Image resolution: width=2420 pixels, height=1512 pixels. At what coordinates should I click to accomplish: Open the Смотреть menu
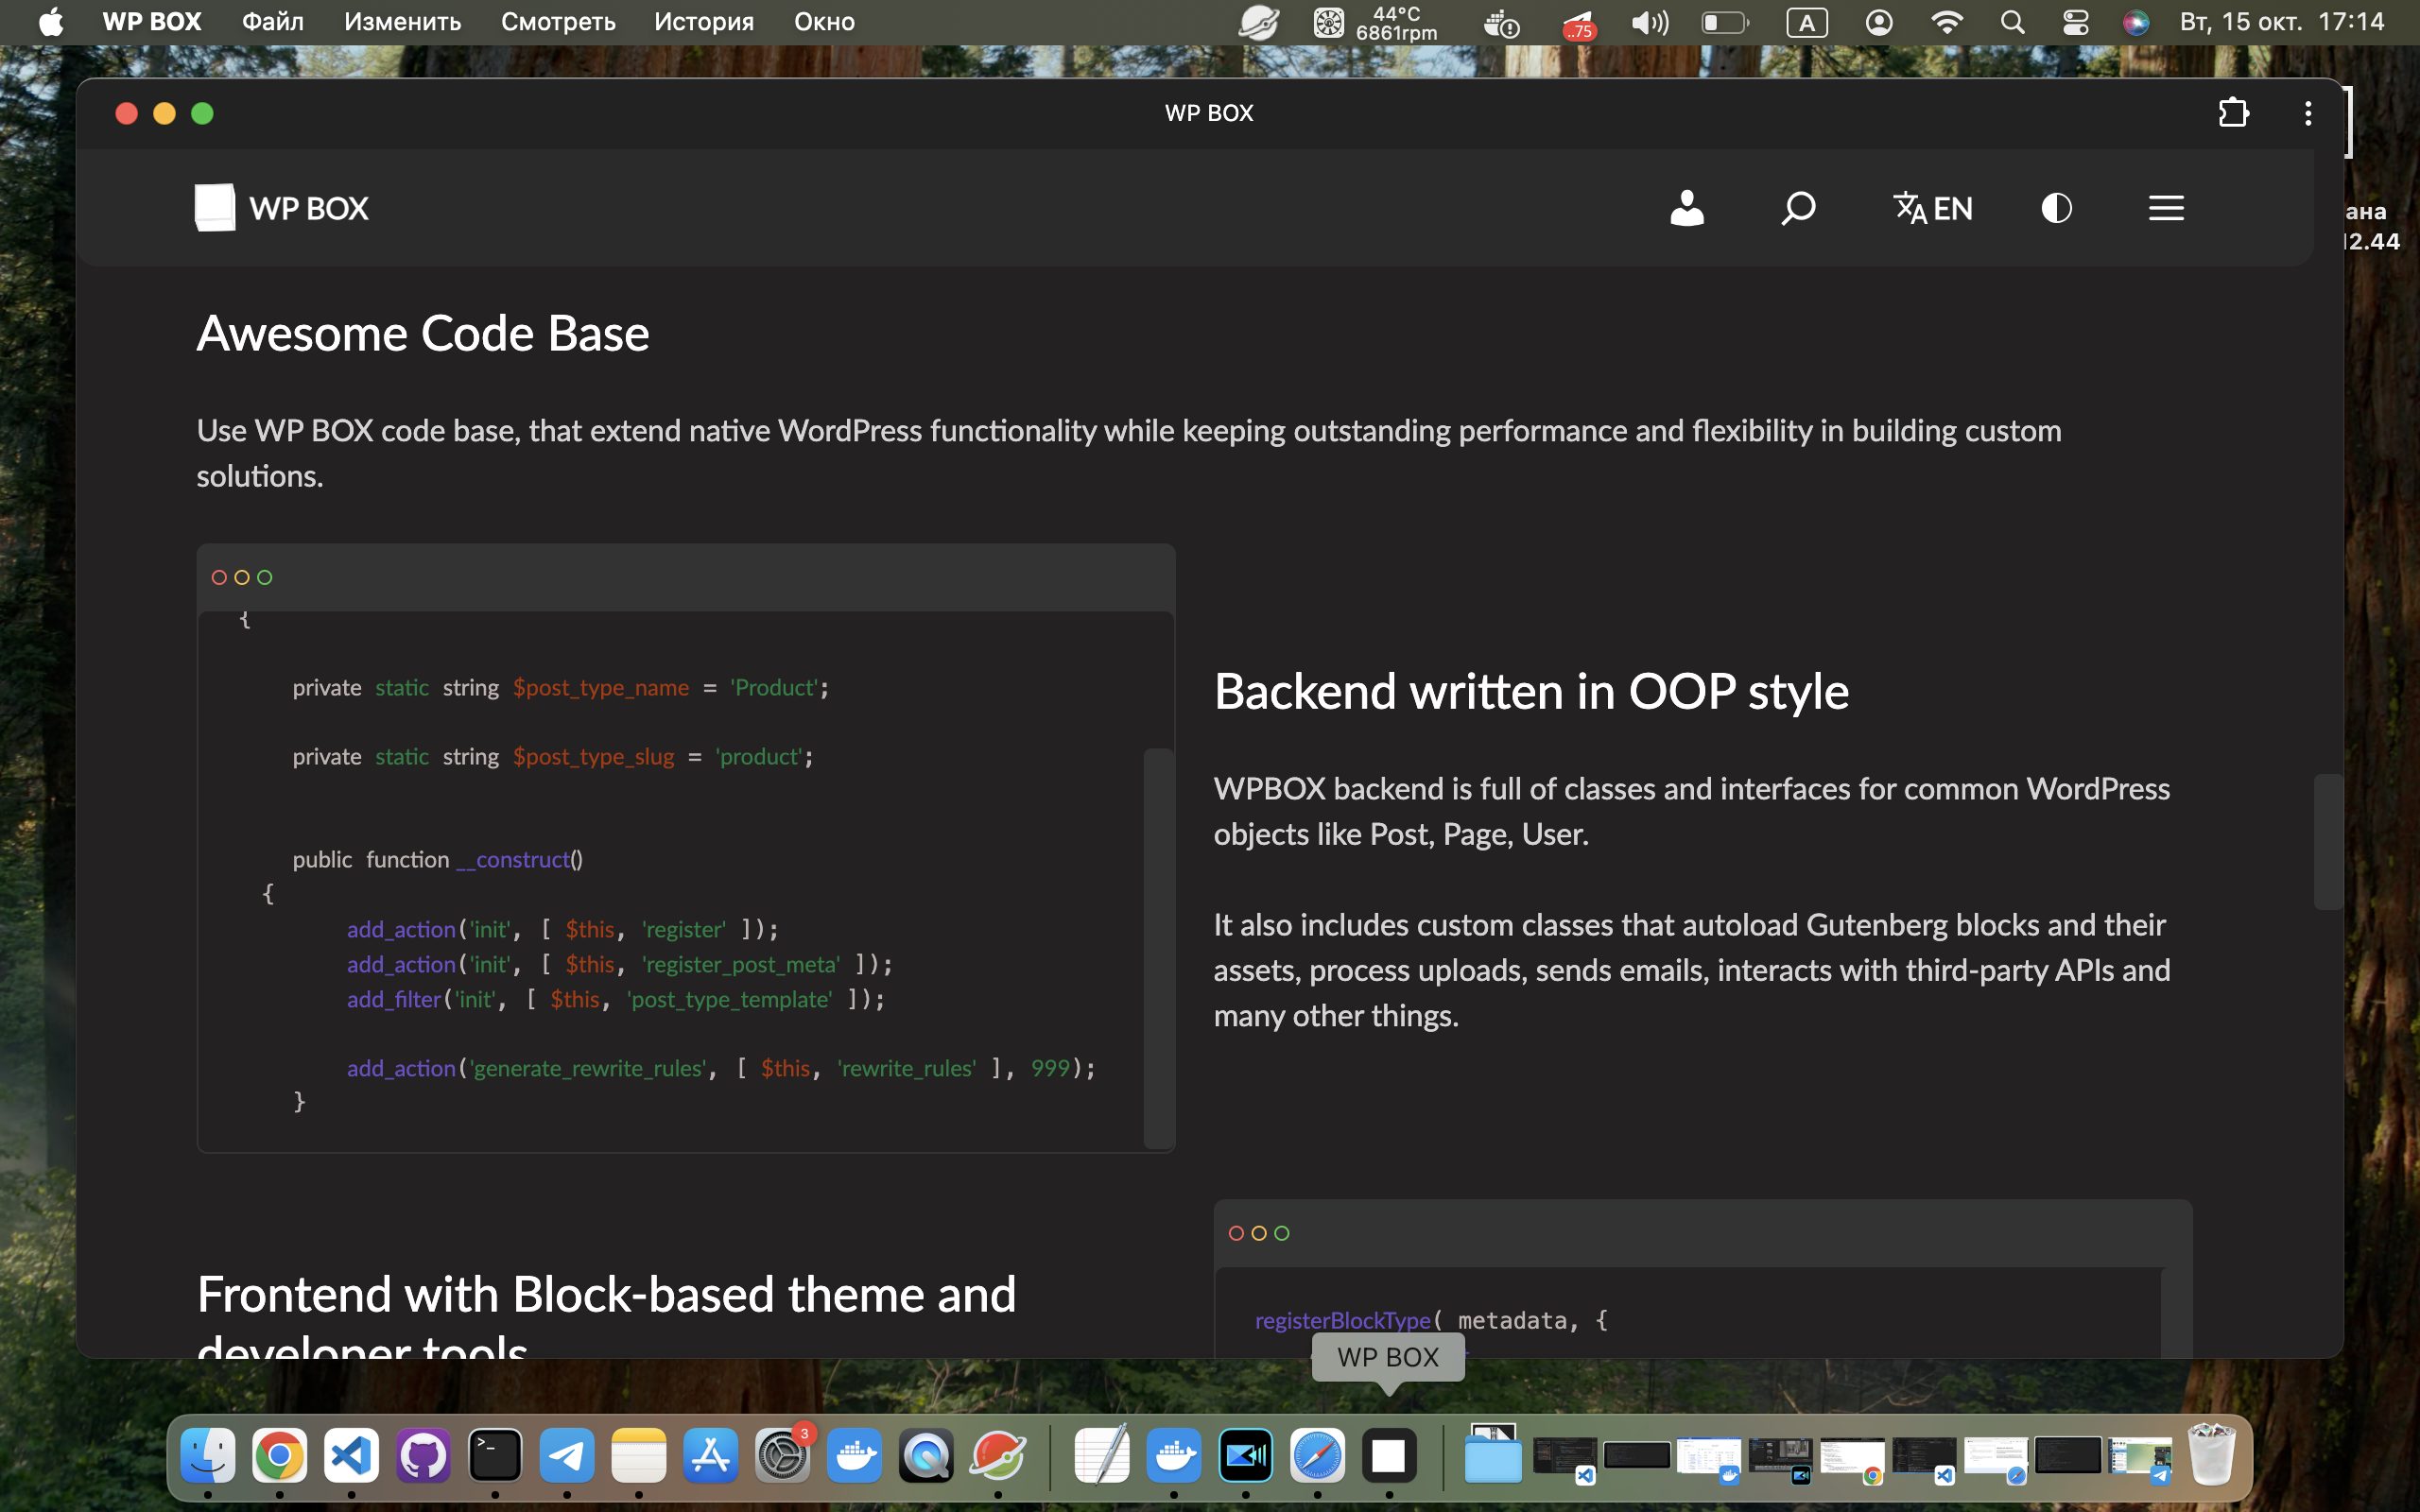558,22
